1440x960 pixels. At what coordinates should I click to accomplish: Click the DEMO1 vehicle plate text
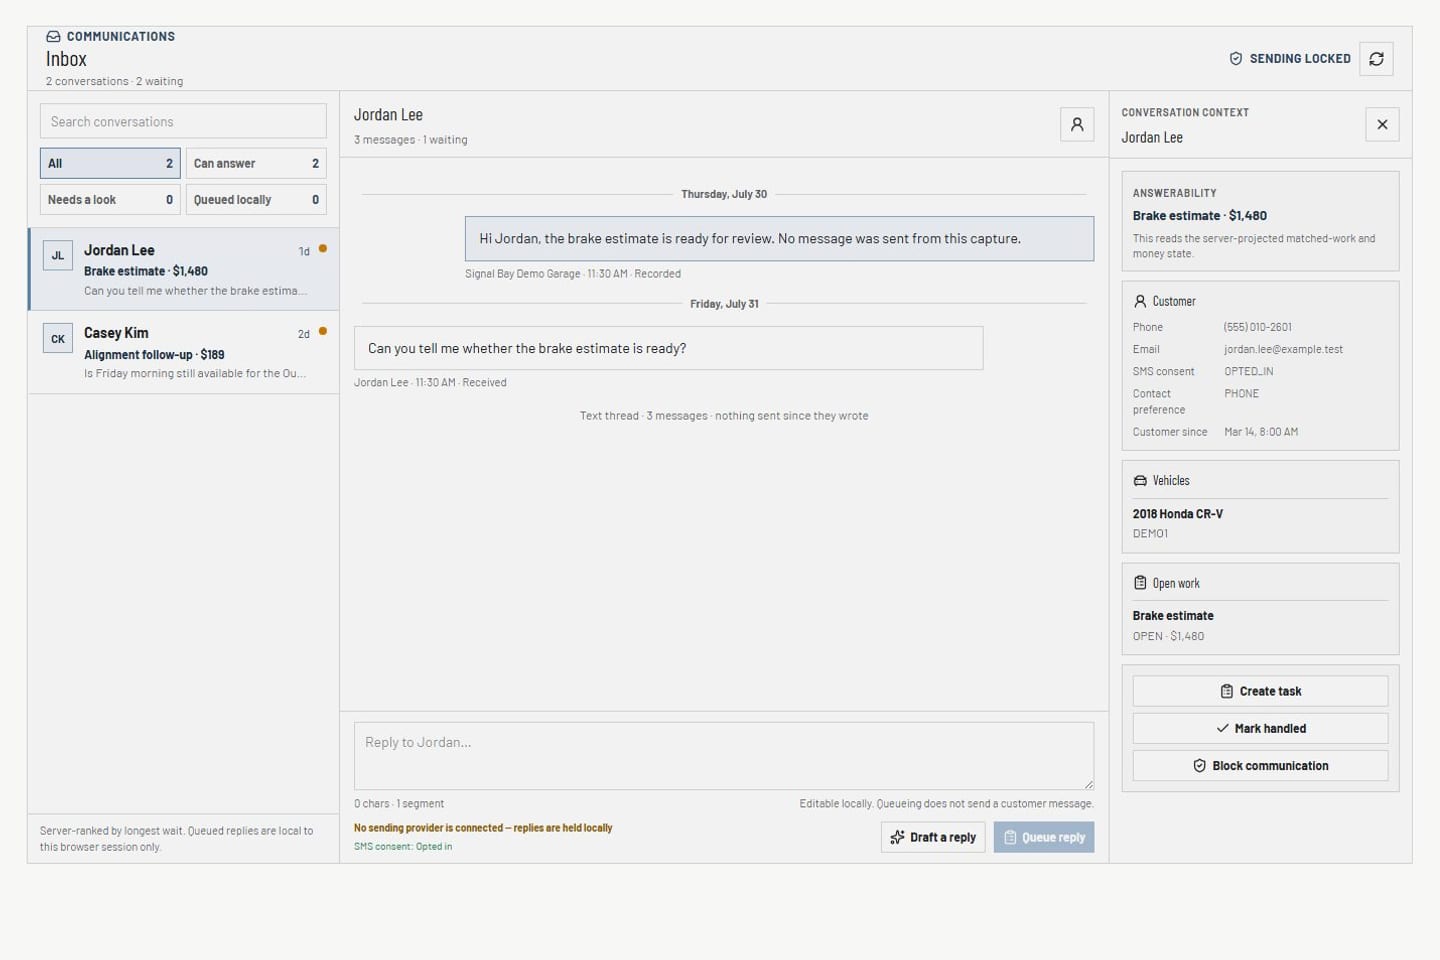1150,534
